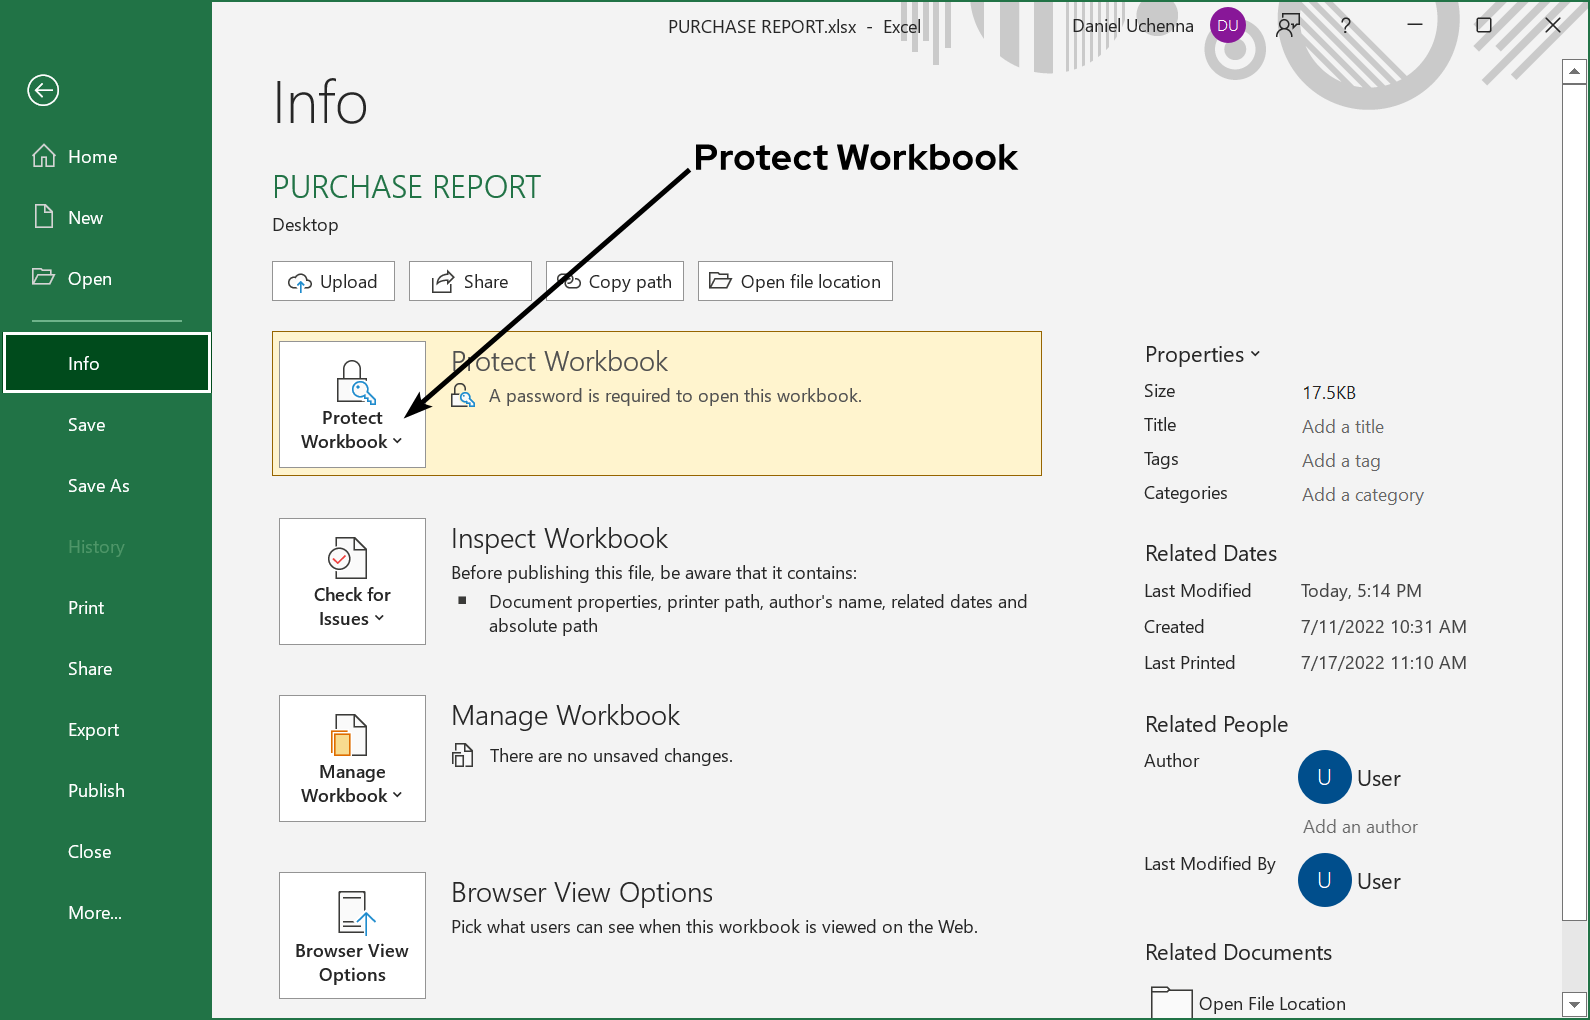Expand the Check for Issues dropdown
This screenshot has width=1590, height=1020.
(x=352, y=581)
